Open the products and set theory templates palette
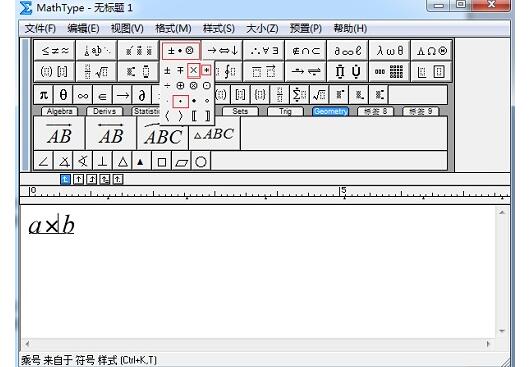The image size is (532, 367). [x=347, y=72]
